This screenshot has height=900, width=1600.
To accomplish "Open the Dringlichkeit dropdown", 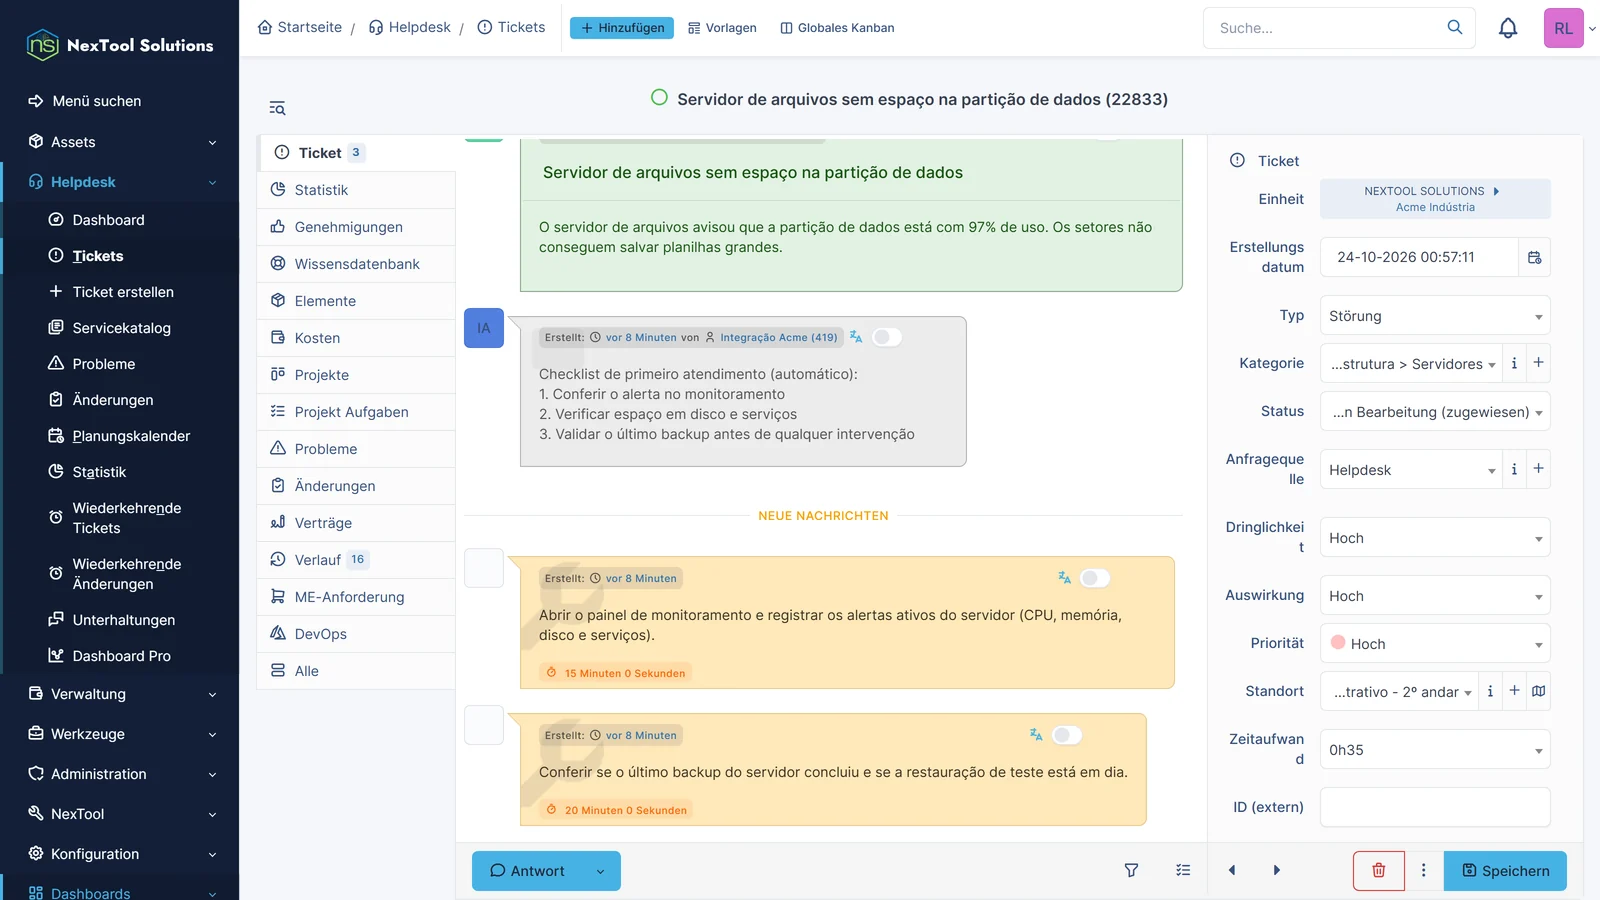I will pyautogui.click(x=1435, y=538).
